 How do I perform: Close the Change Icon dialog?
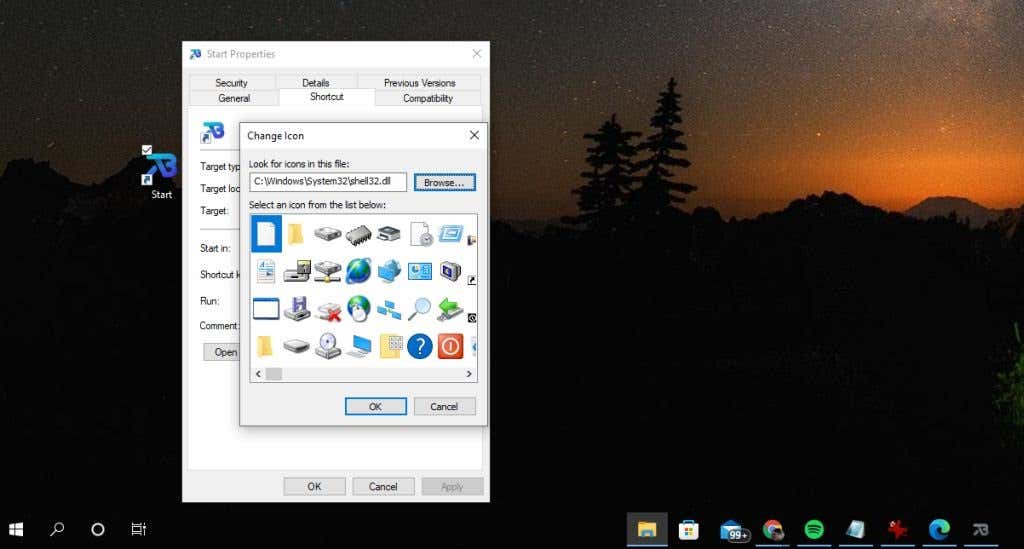coord(474,135)
